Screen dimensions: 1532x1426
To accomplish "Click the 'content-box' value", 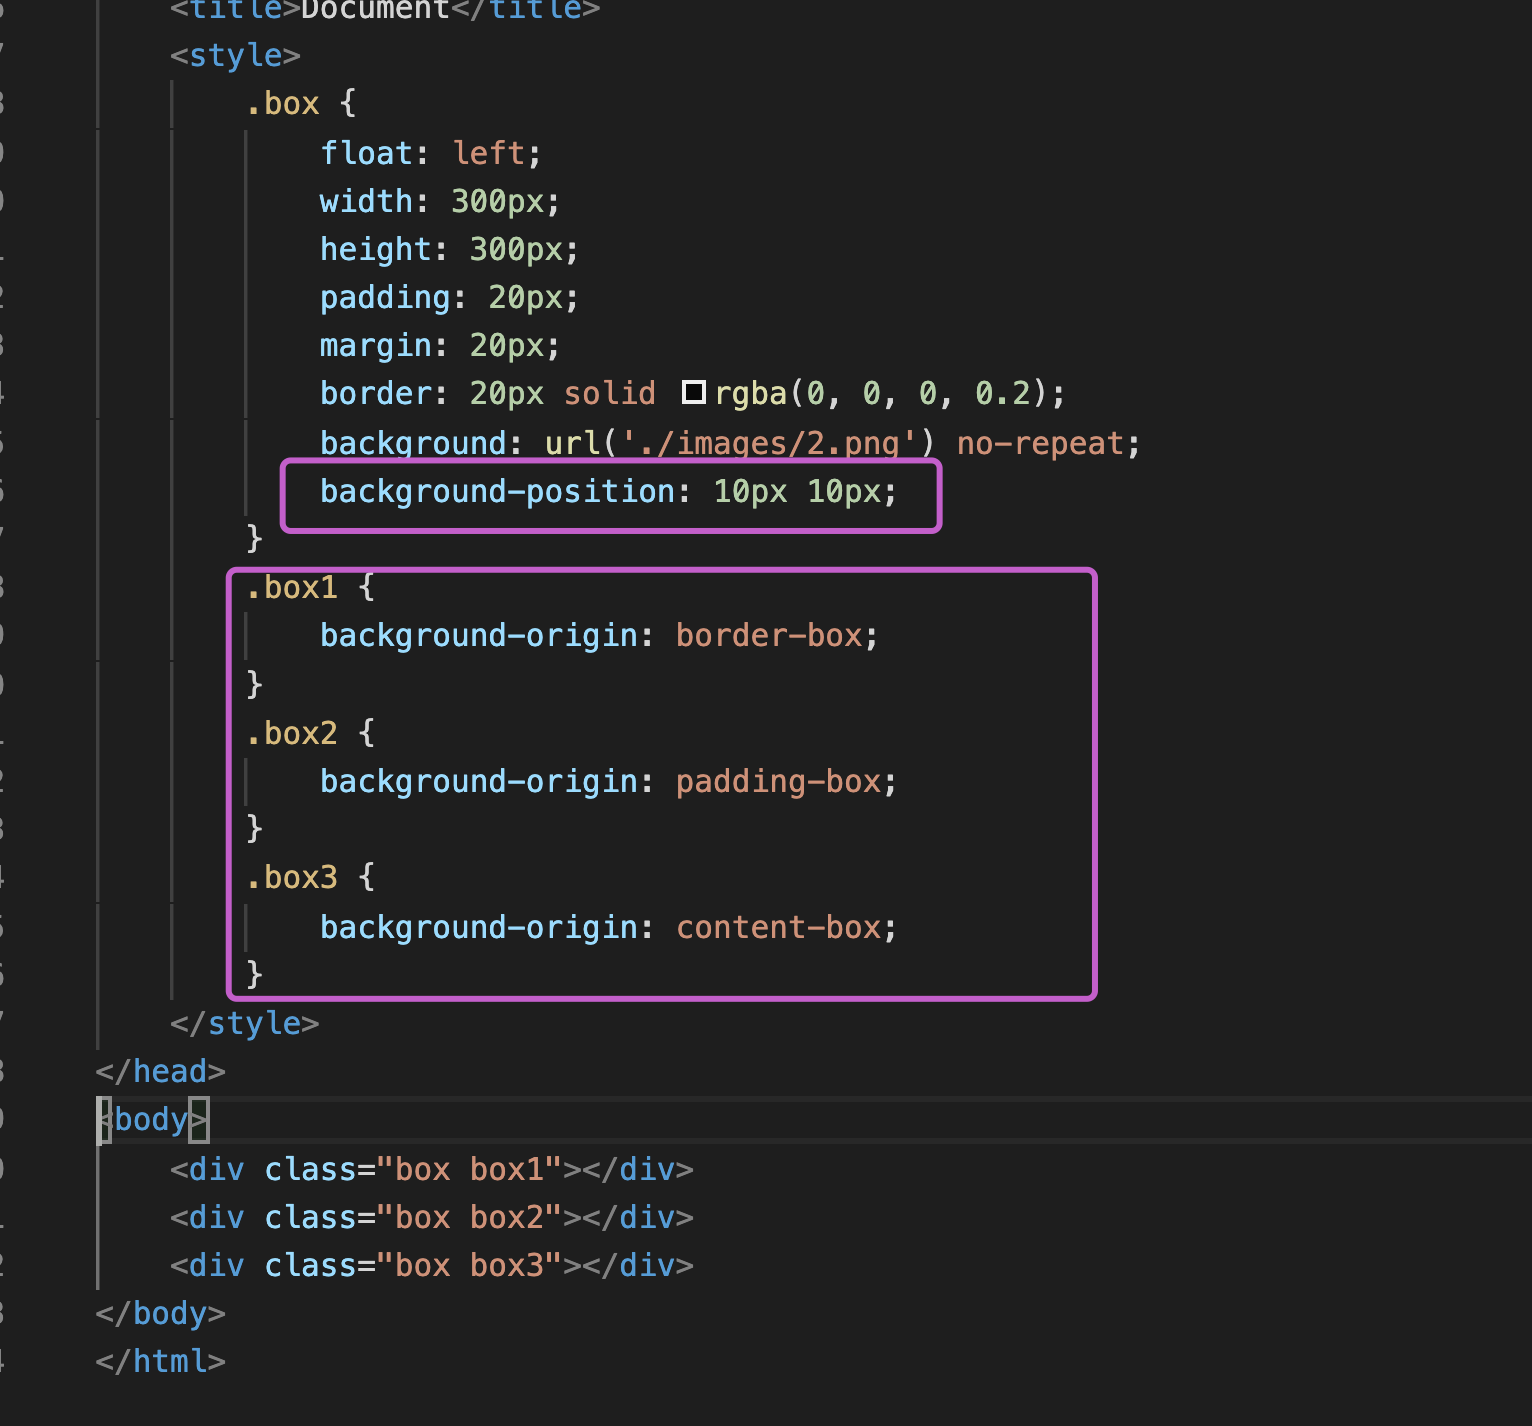I will [778, 927].
